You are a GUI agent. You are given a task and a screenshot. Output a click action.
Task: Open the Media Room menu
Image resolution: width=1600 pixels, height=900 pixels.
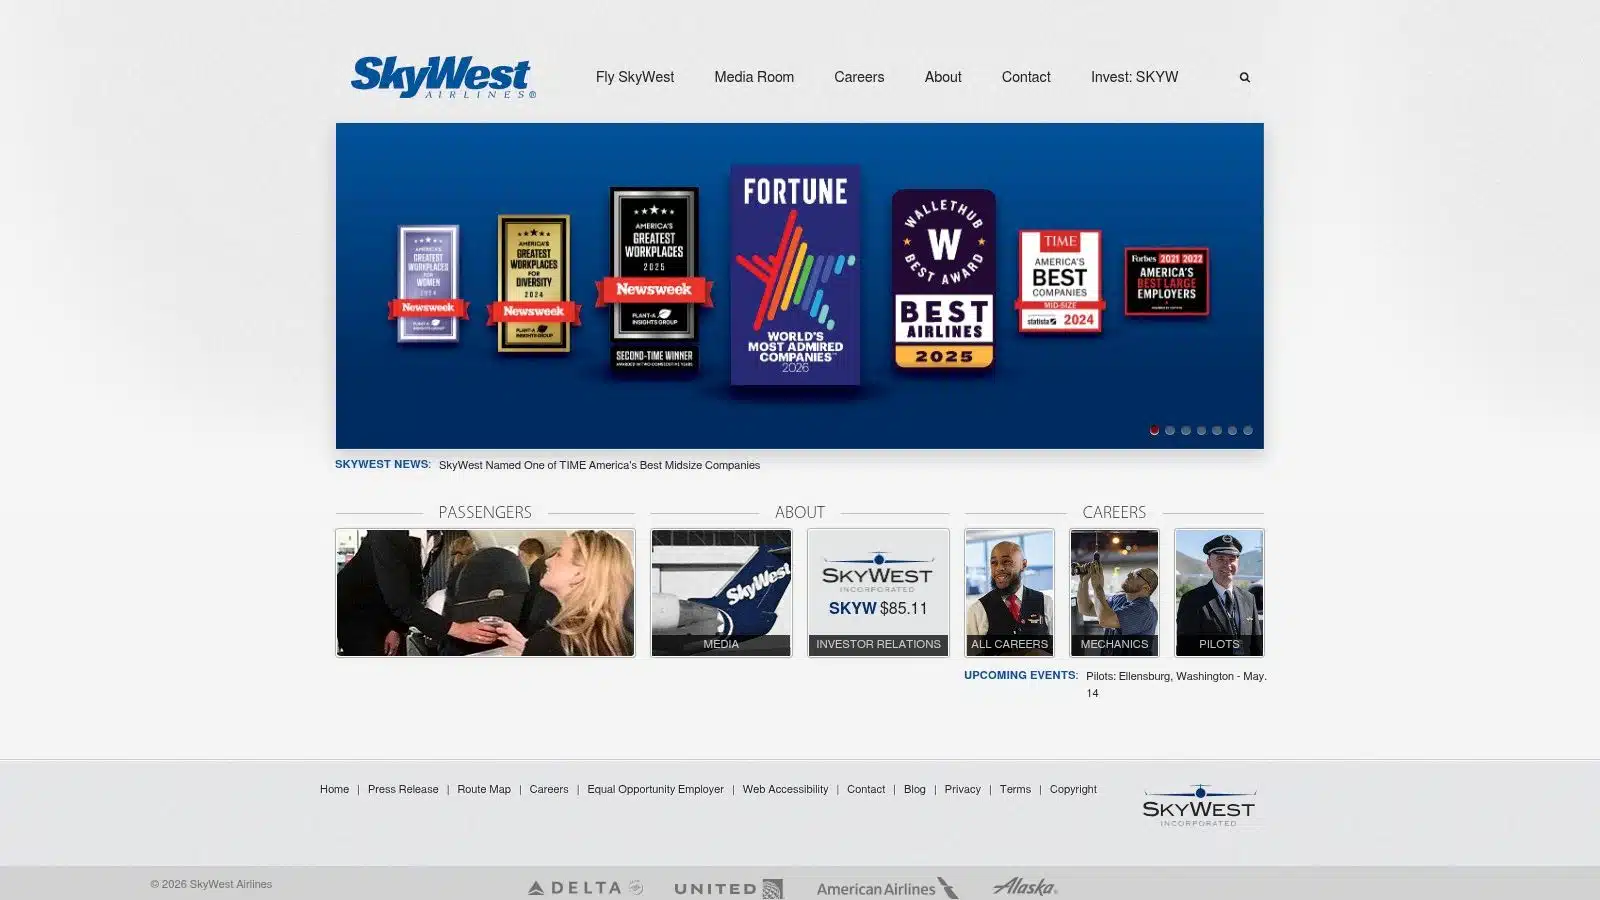point(754,77)
